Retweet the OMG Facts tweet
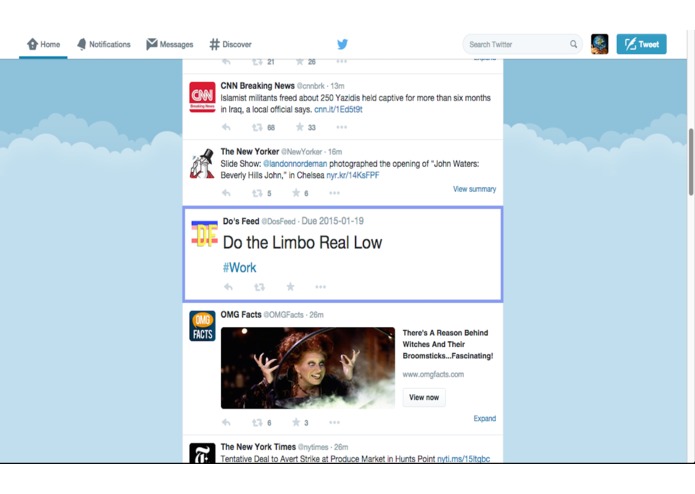 pyautogui.click(x=257, y=423)
